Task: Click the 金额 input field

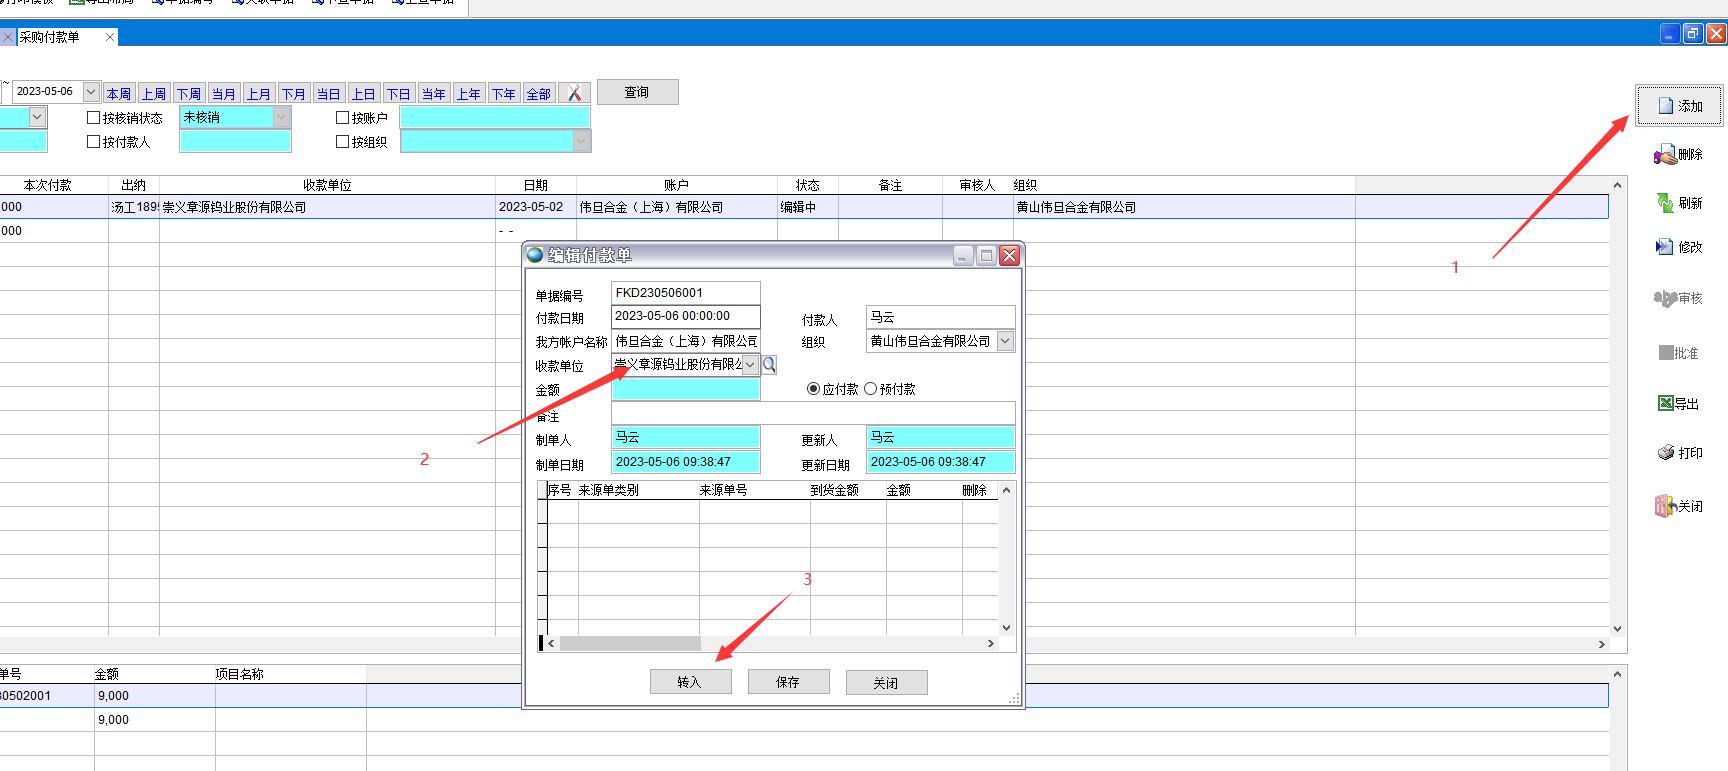Action: point(685,390)
